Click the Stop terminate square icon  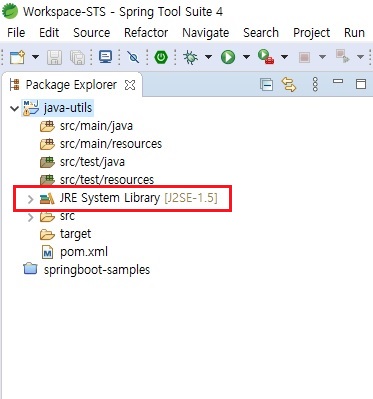(304, 57)
